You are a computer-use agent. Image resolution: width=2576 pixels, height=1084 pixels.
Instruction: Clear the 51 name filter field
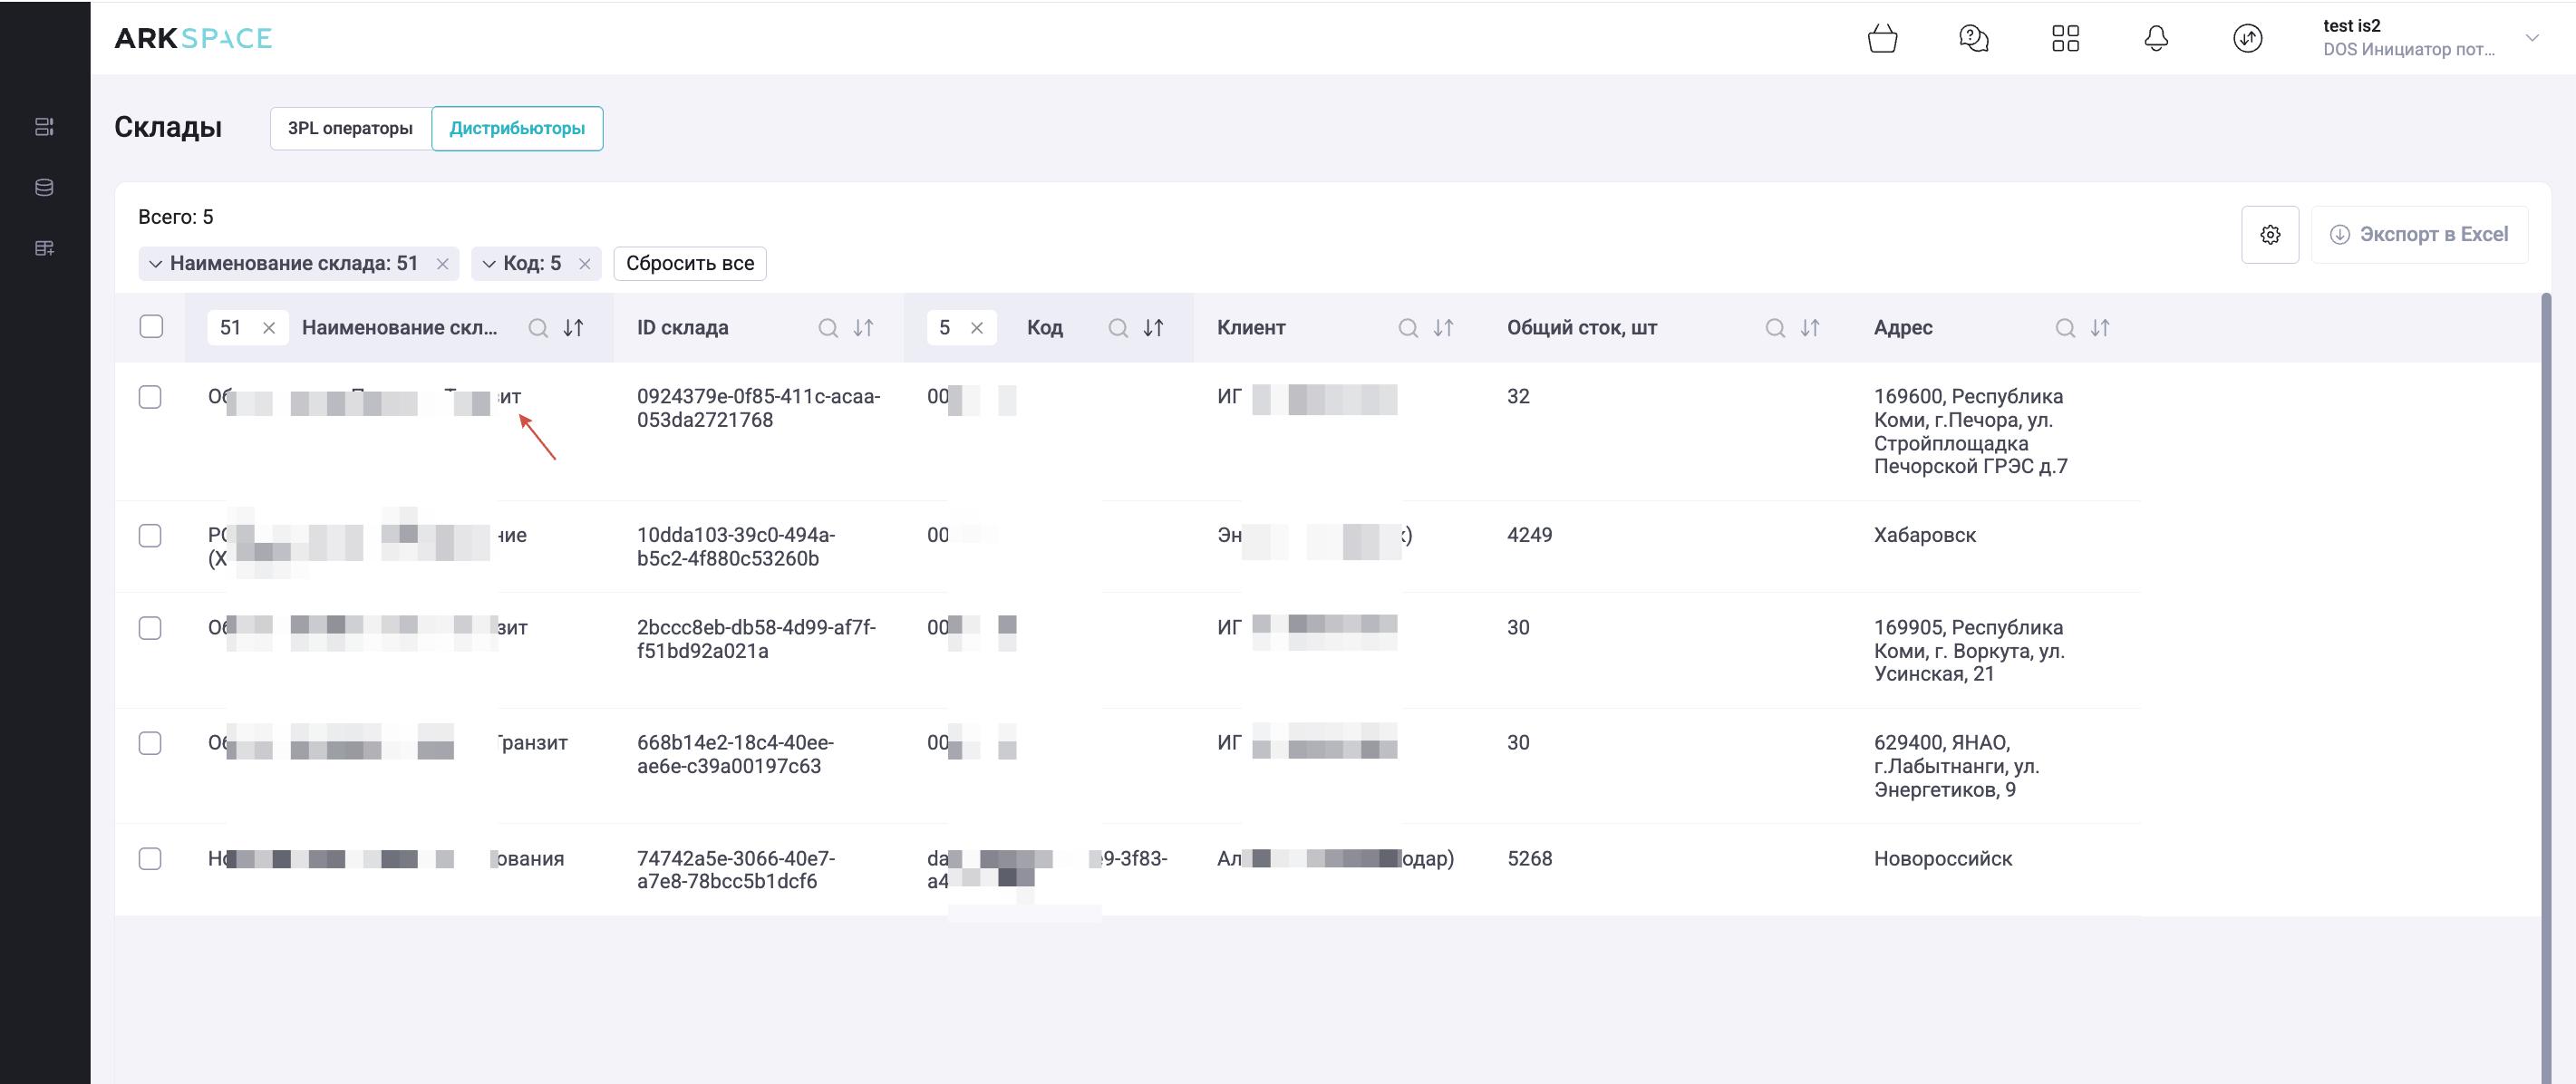click(x=269, y=328)
